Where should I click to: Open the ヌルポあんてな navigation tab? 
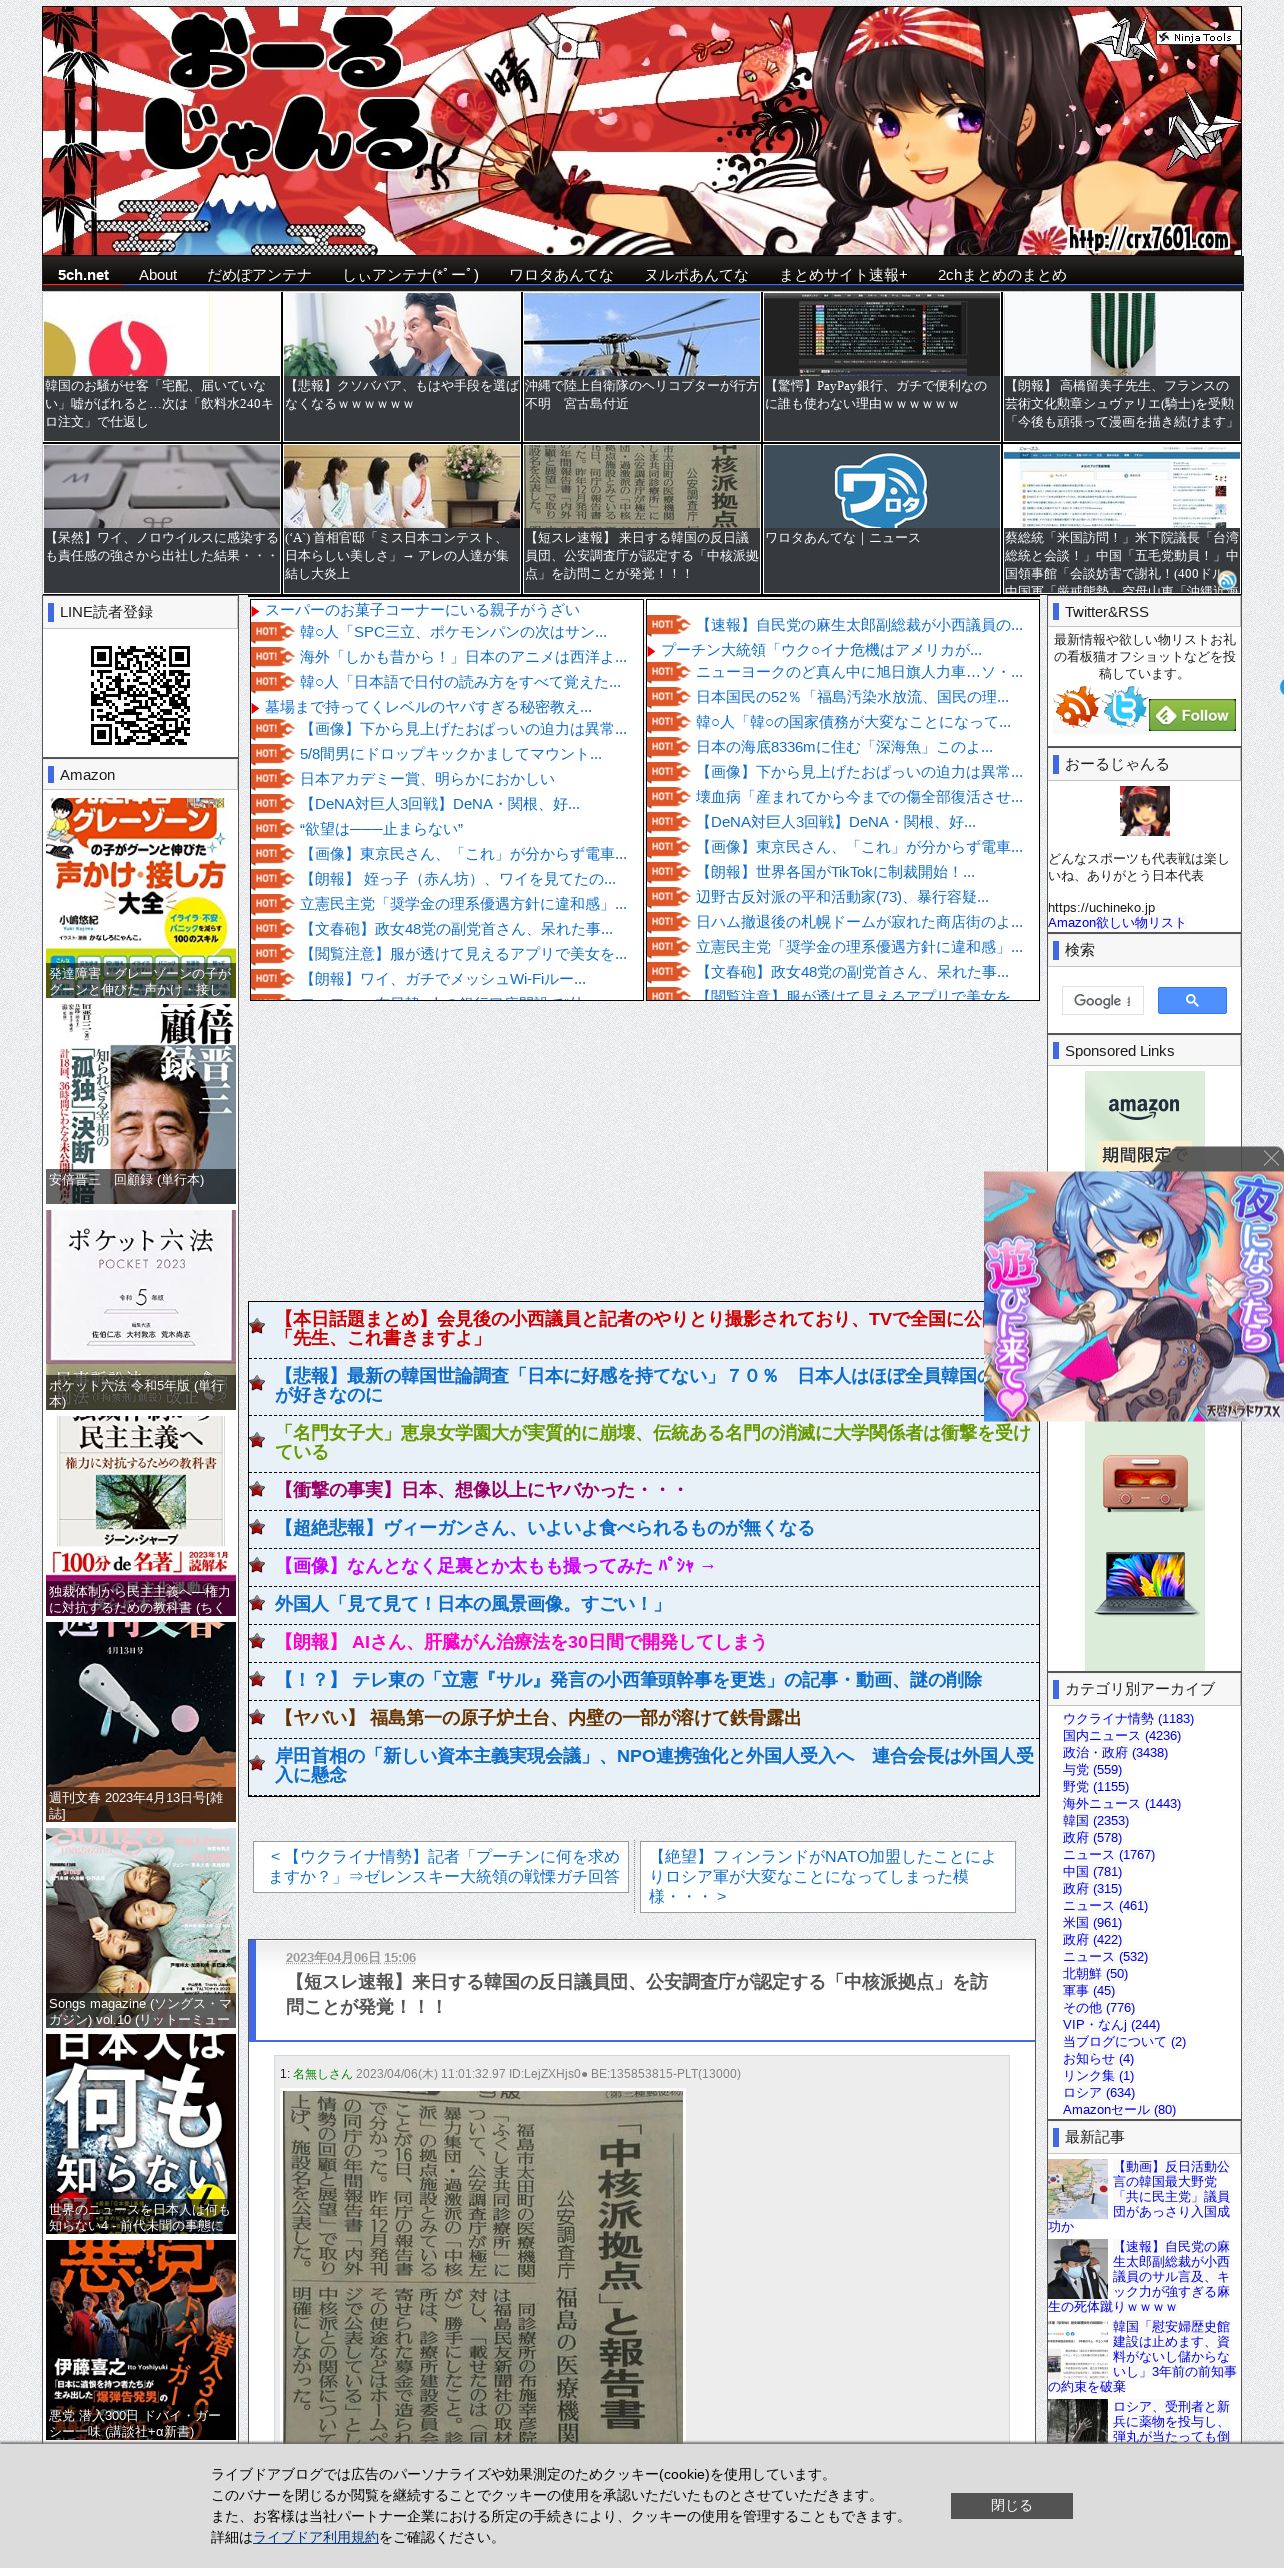click(x=696, y=274)
